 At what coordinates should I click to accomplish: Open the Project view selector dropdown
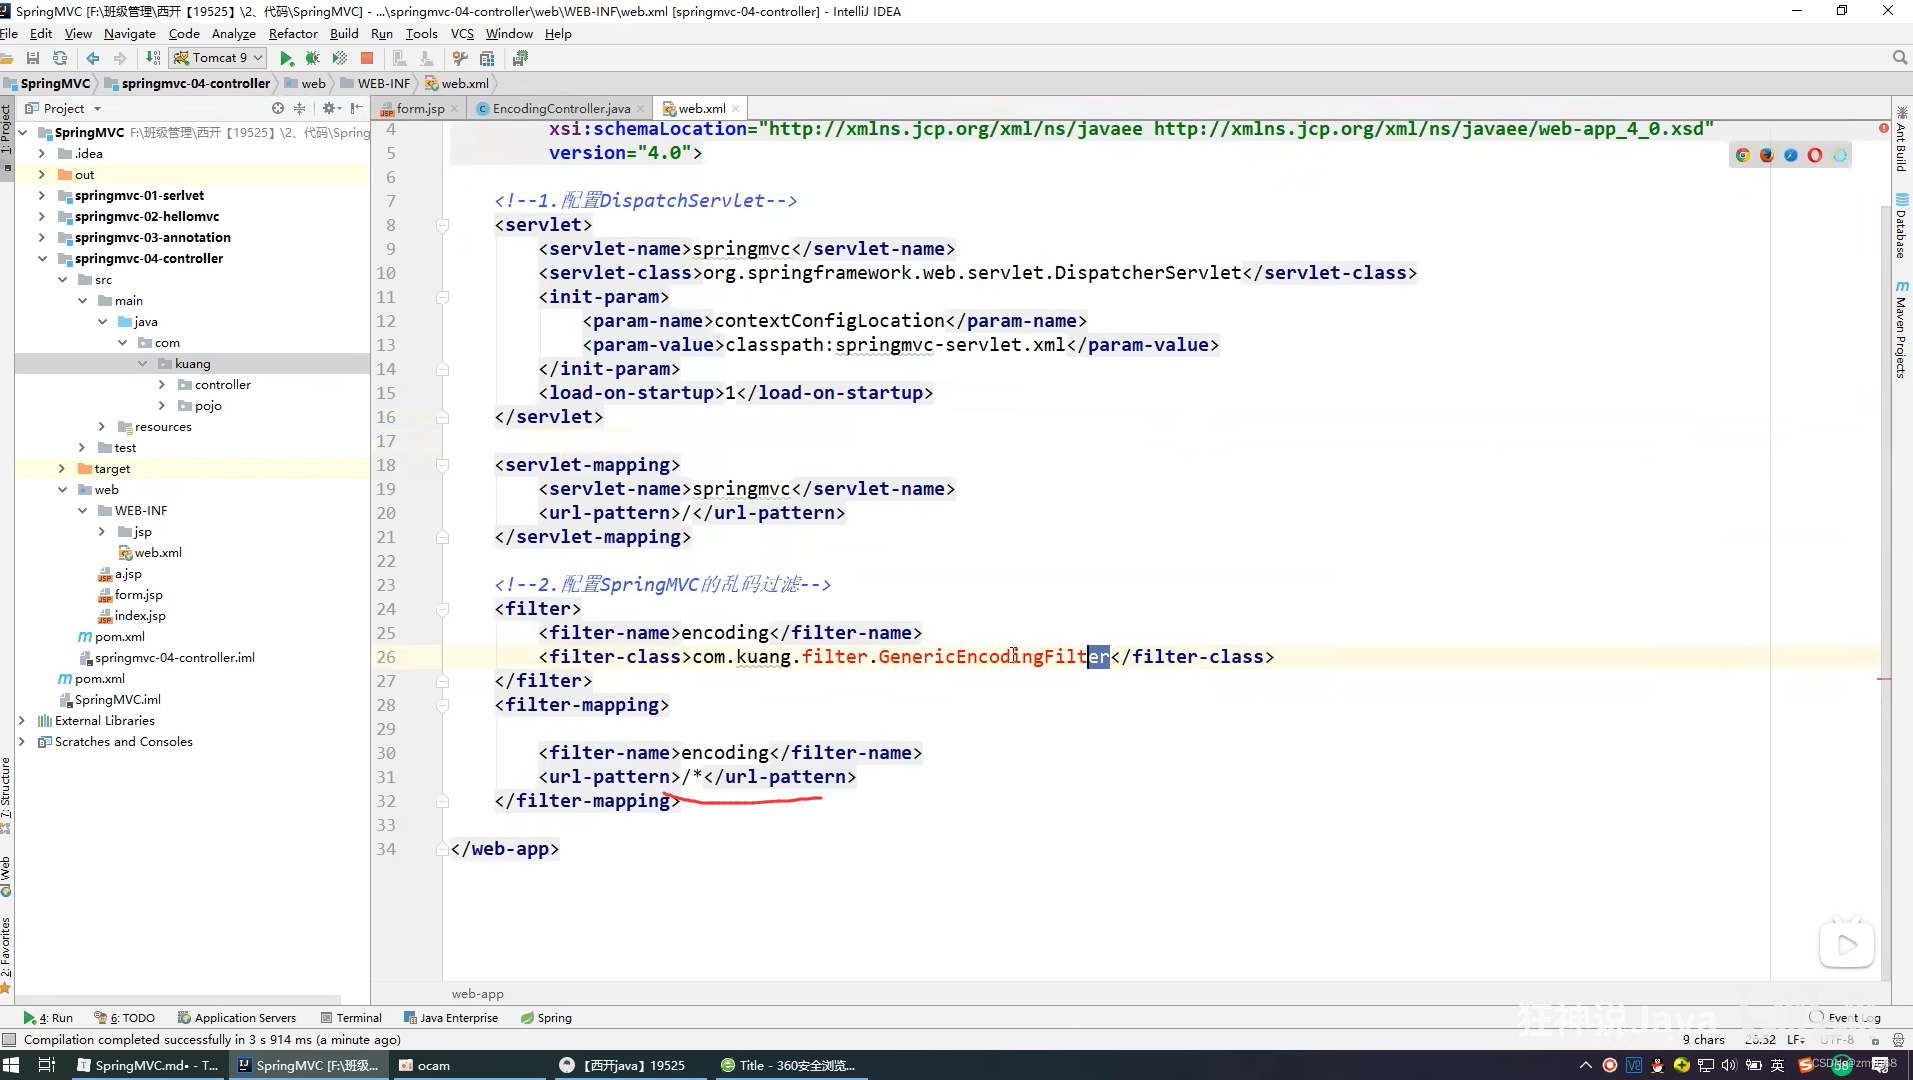pos(64,108)
